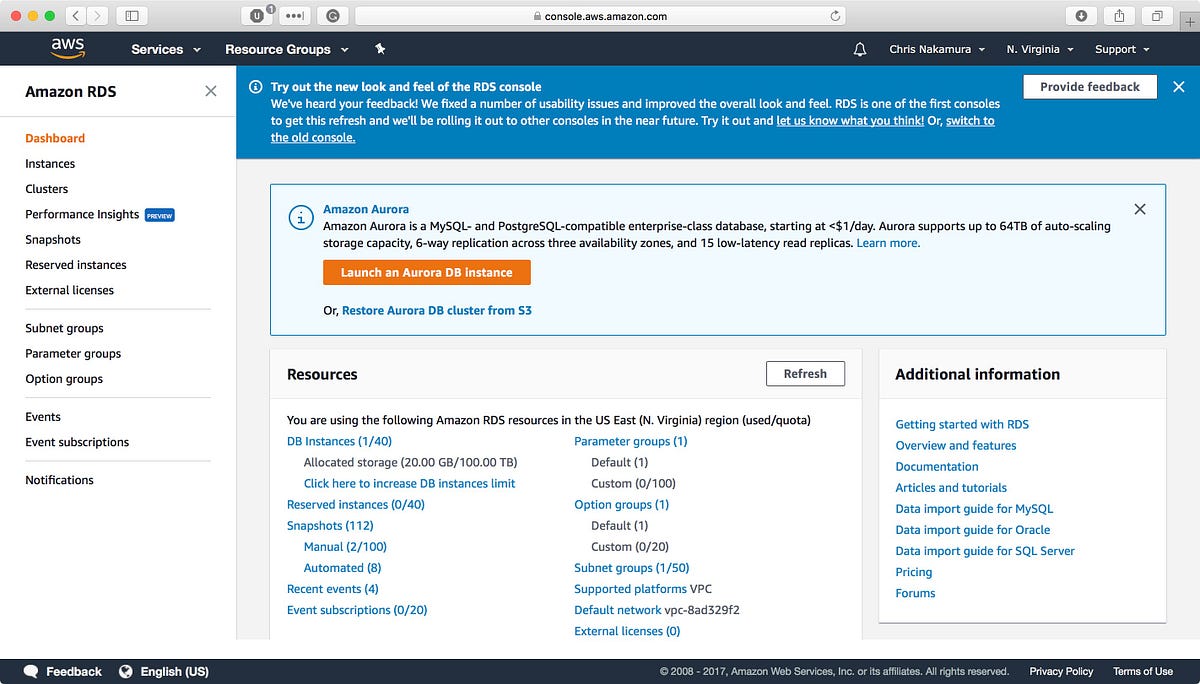Click the Safari back arrow
This screenshot has height=684, width=1200.
click(x=76, y=16)
